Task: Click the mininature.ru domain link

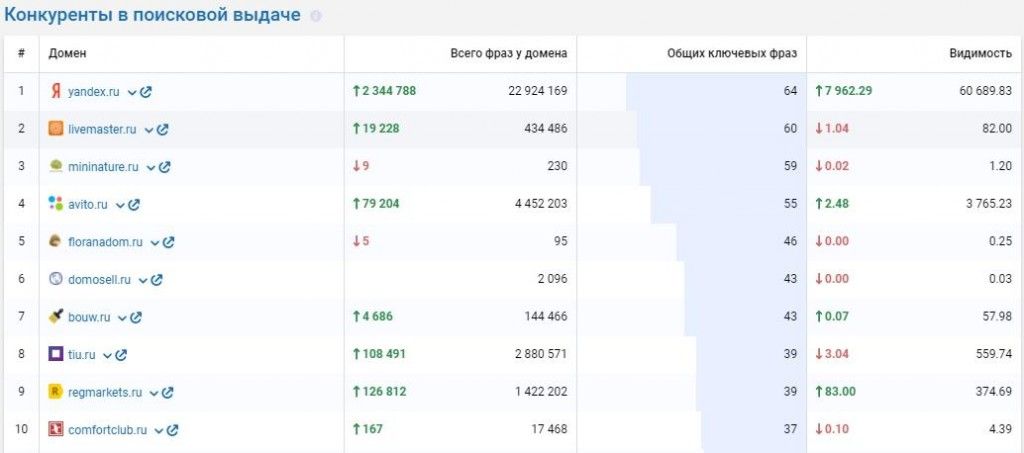Action: [103, 166]
